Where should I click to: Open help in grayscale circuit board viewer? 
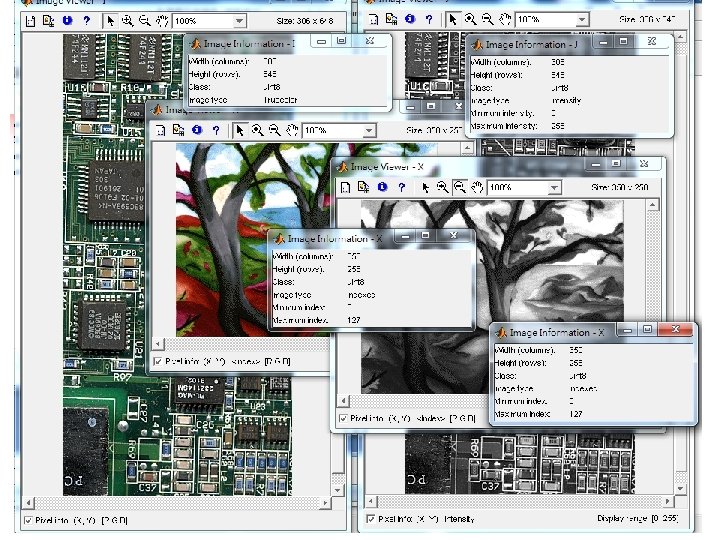coord(429,19)
